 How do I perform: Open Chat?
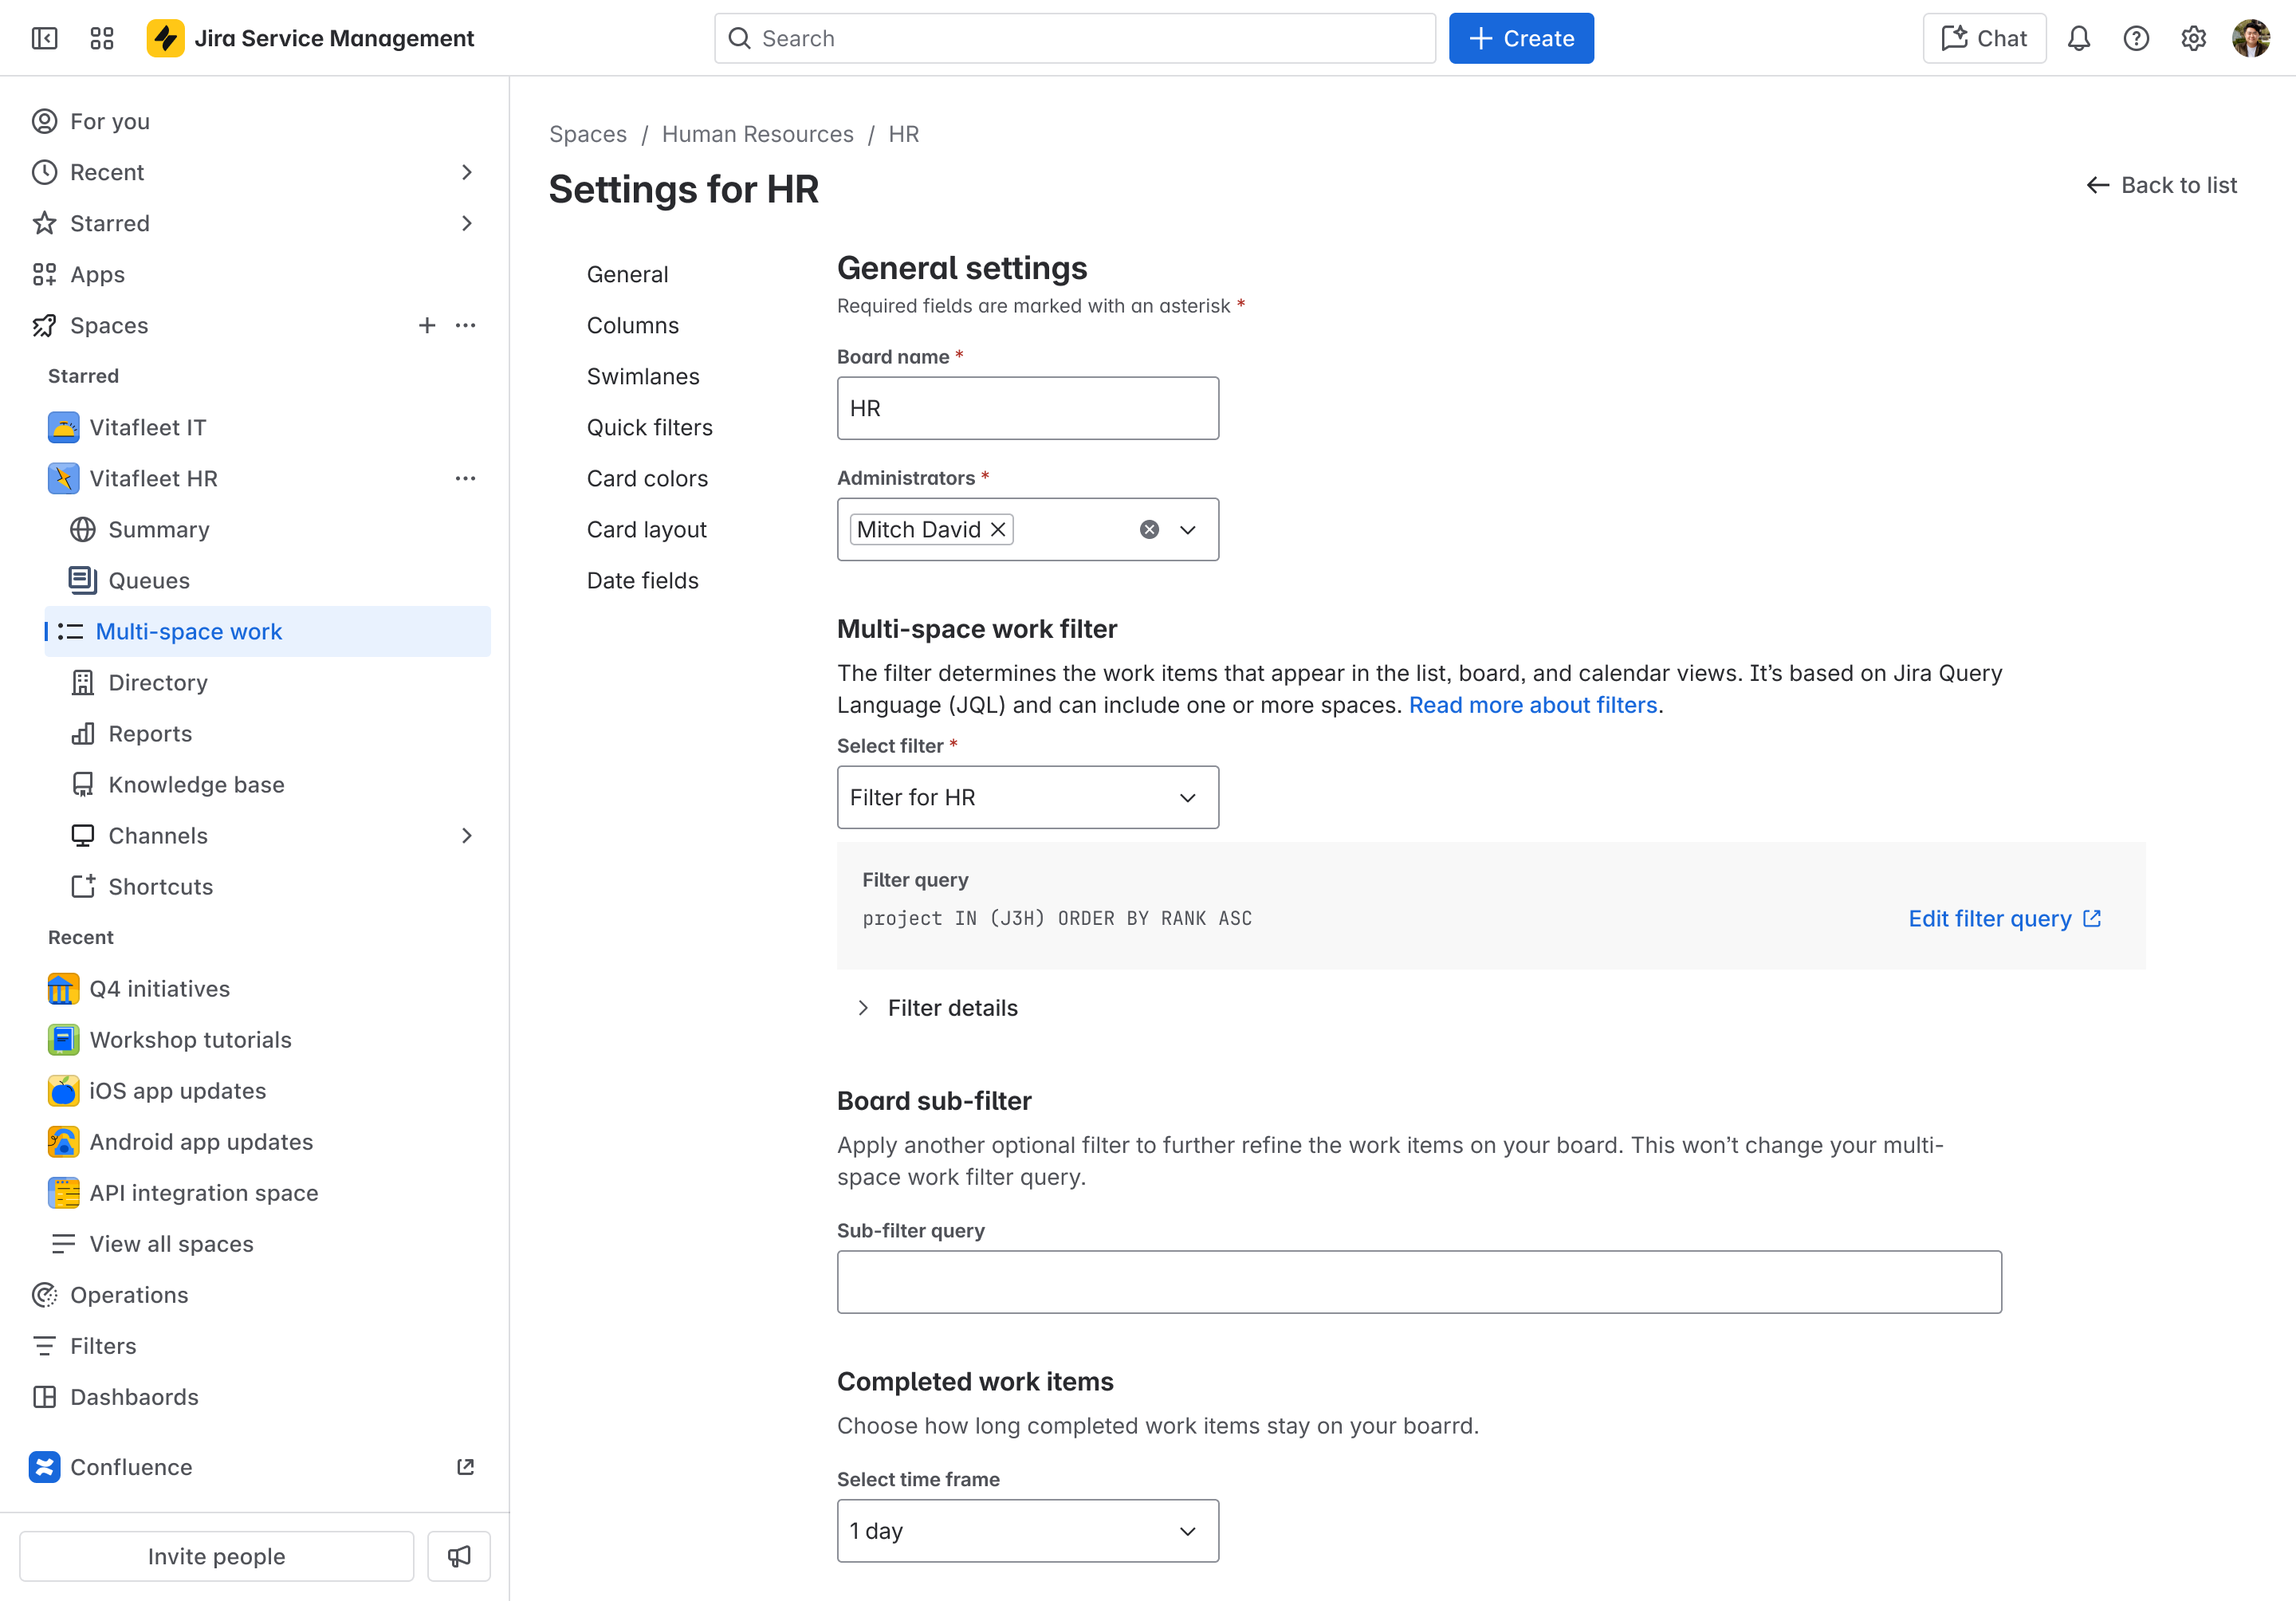(x=1983, y=38)
